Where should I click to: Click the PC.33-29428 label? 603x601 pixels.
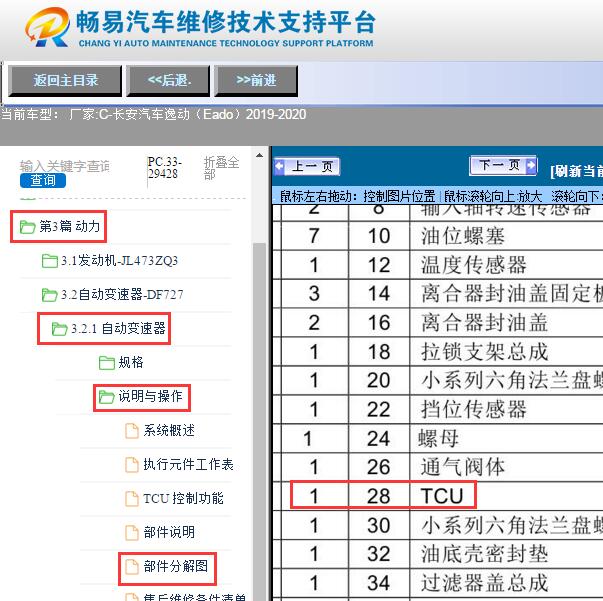tap(164, 168)
